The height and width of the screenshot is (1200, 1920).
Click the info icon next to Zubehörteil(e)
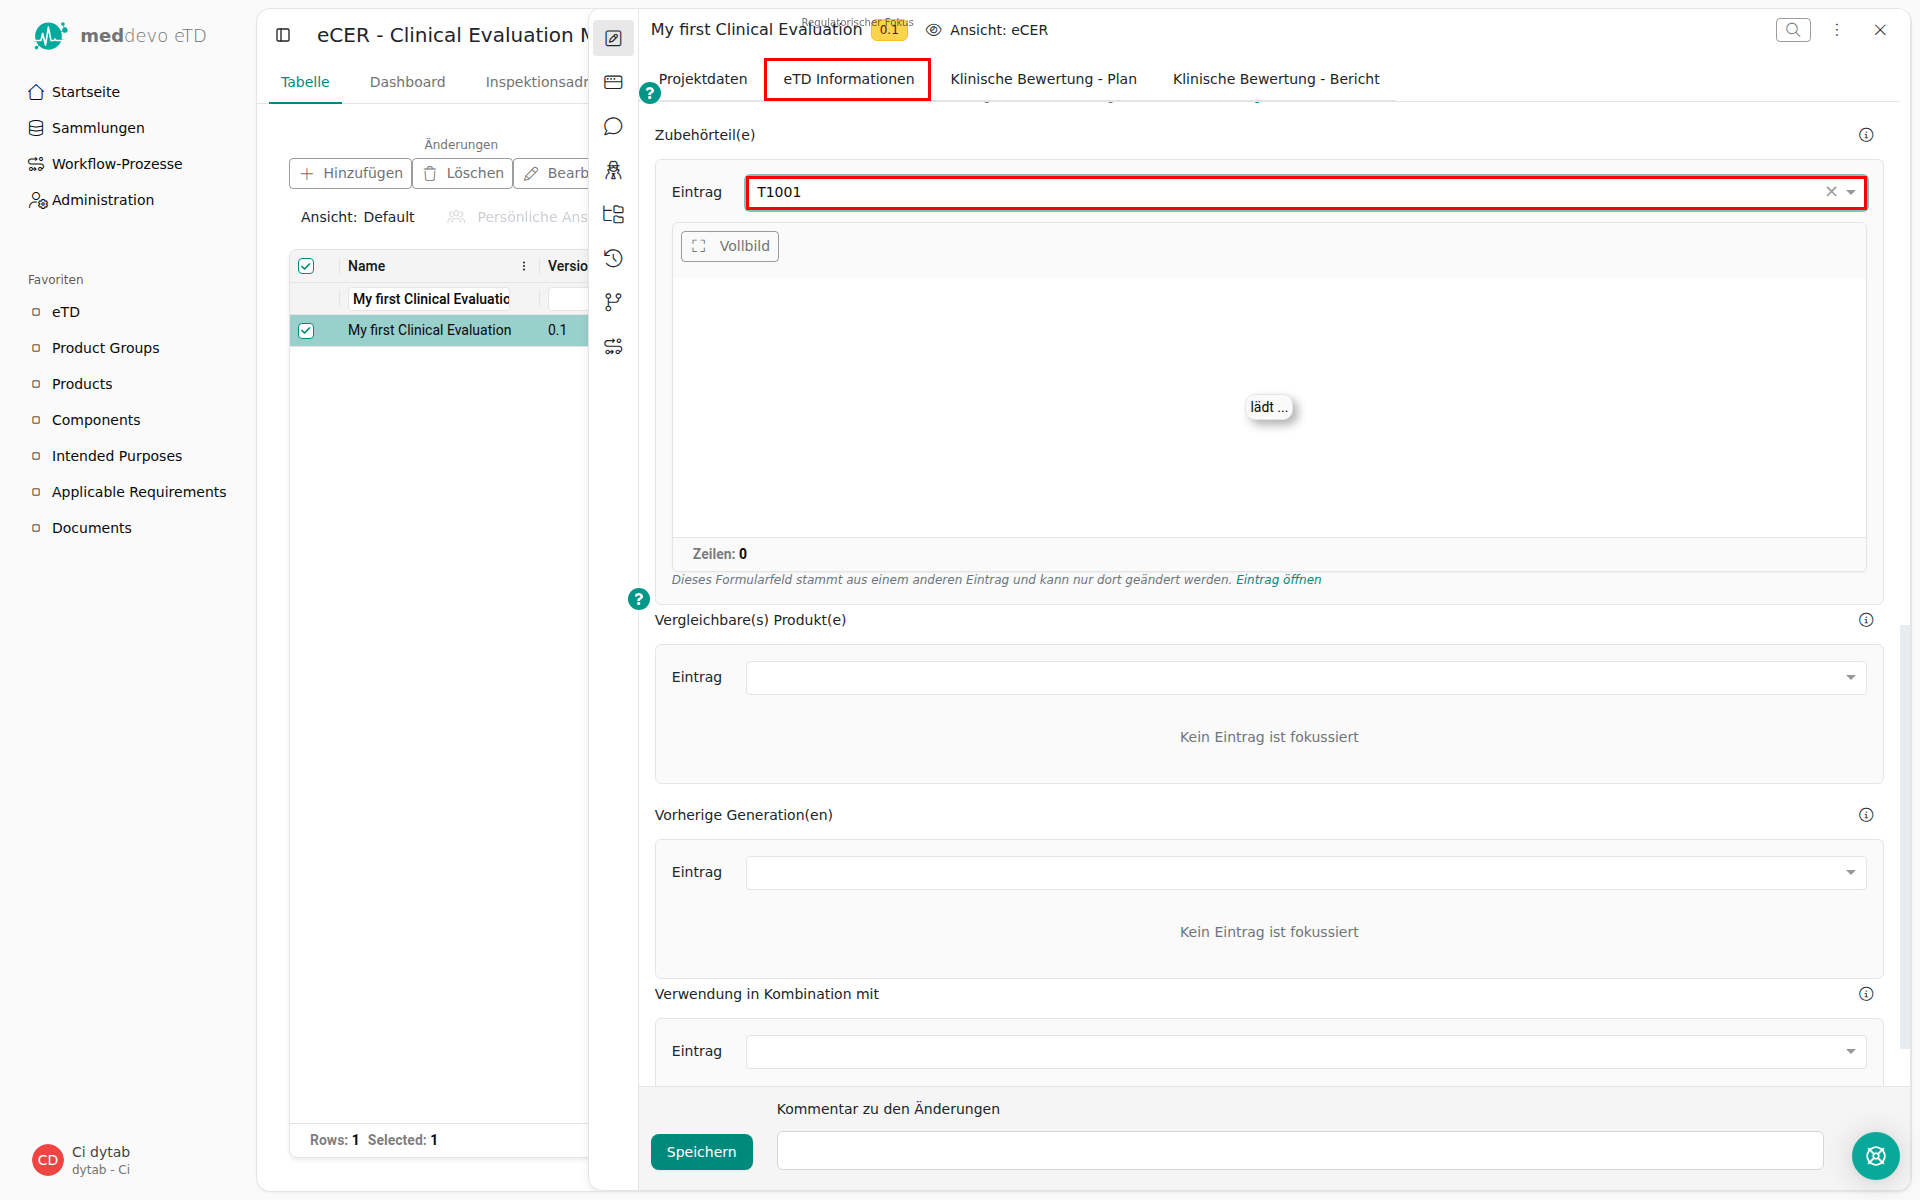pyautogui.click(x=1866, y=135)
